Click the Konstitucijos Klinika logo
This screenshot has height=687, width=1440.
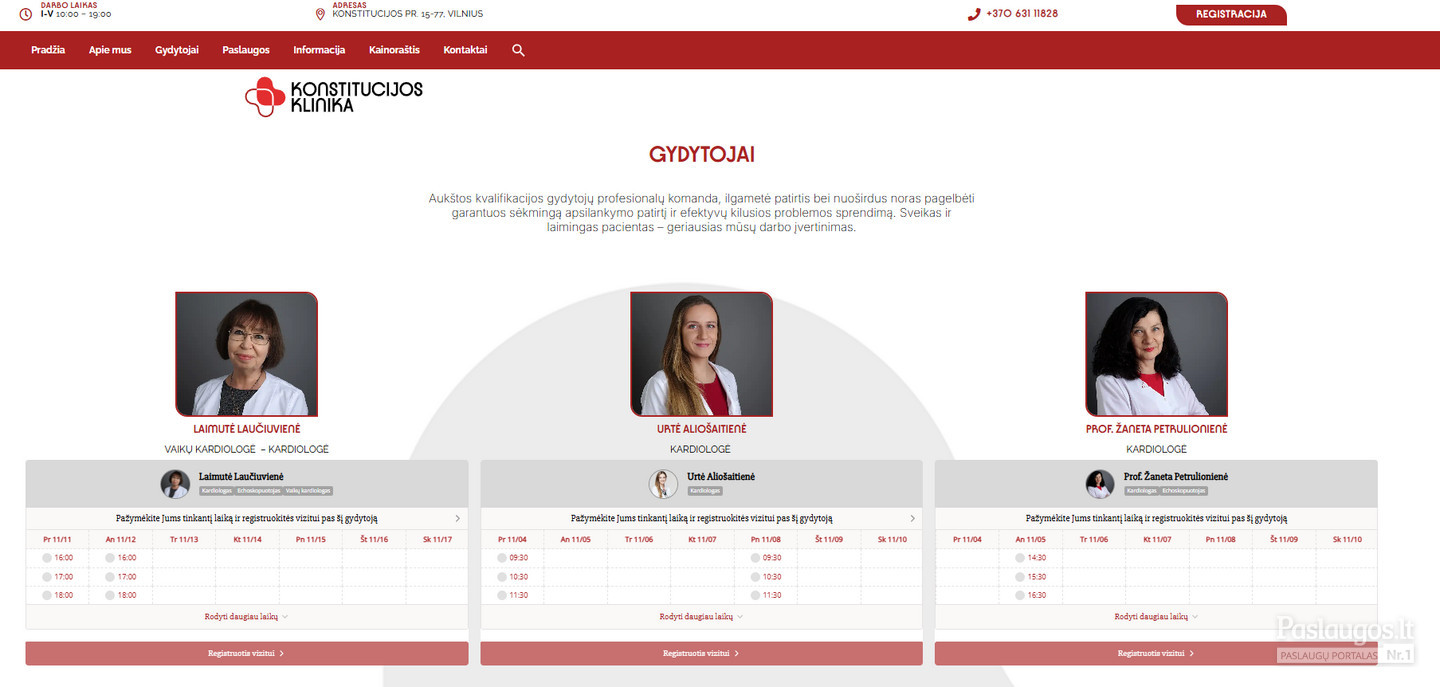334,97
